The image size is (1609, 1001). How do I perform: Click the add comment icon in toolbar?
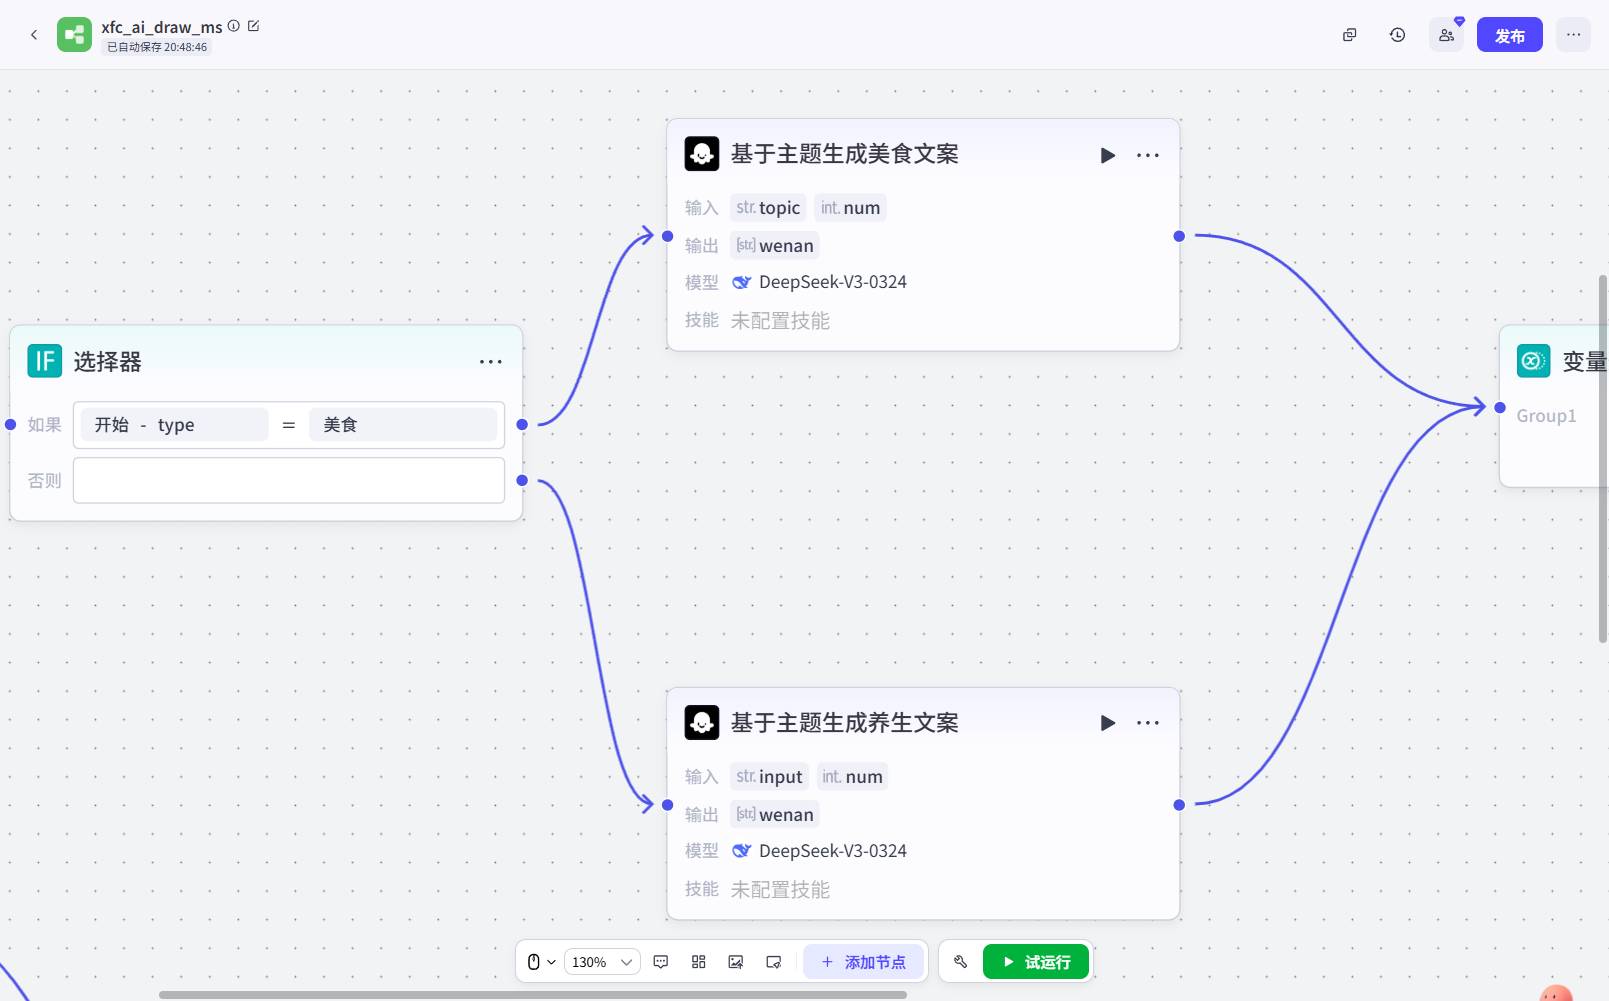click(661, 962)
